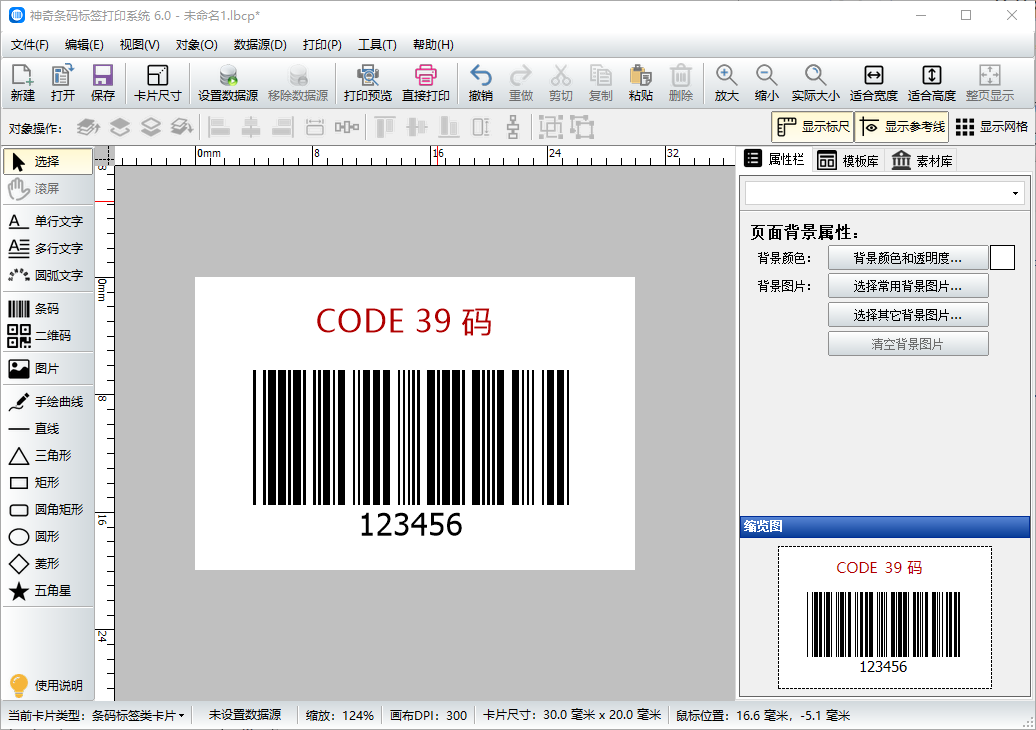The image size is (1036, 730).
Task: Click 设置数据源 data source icon
Action: 228,83
